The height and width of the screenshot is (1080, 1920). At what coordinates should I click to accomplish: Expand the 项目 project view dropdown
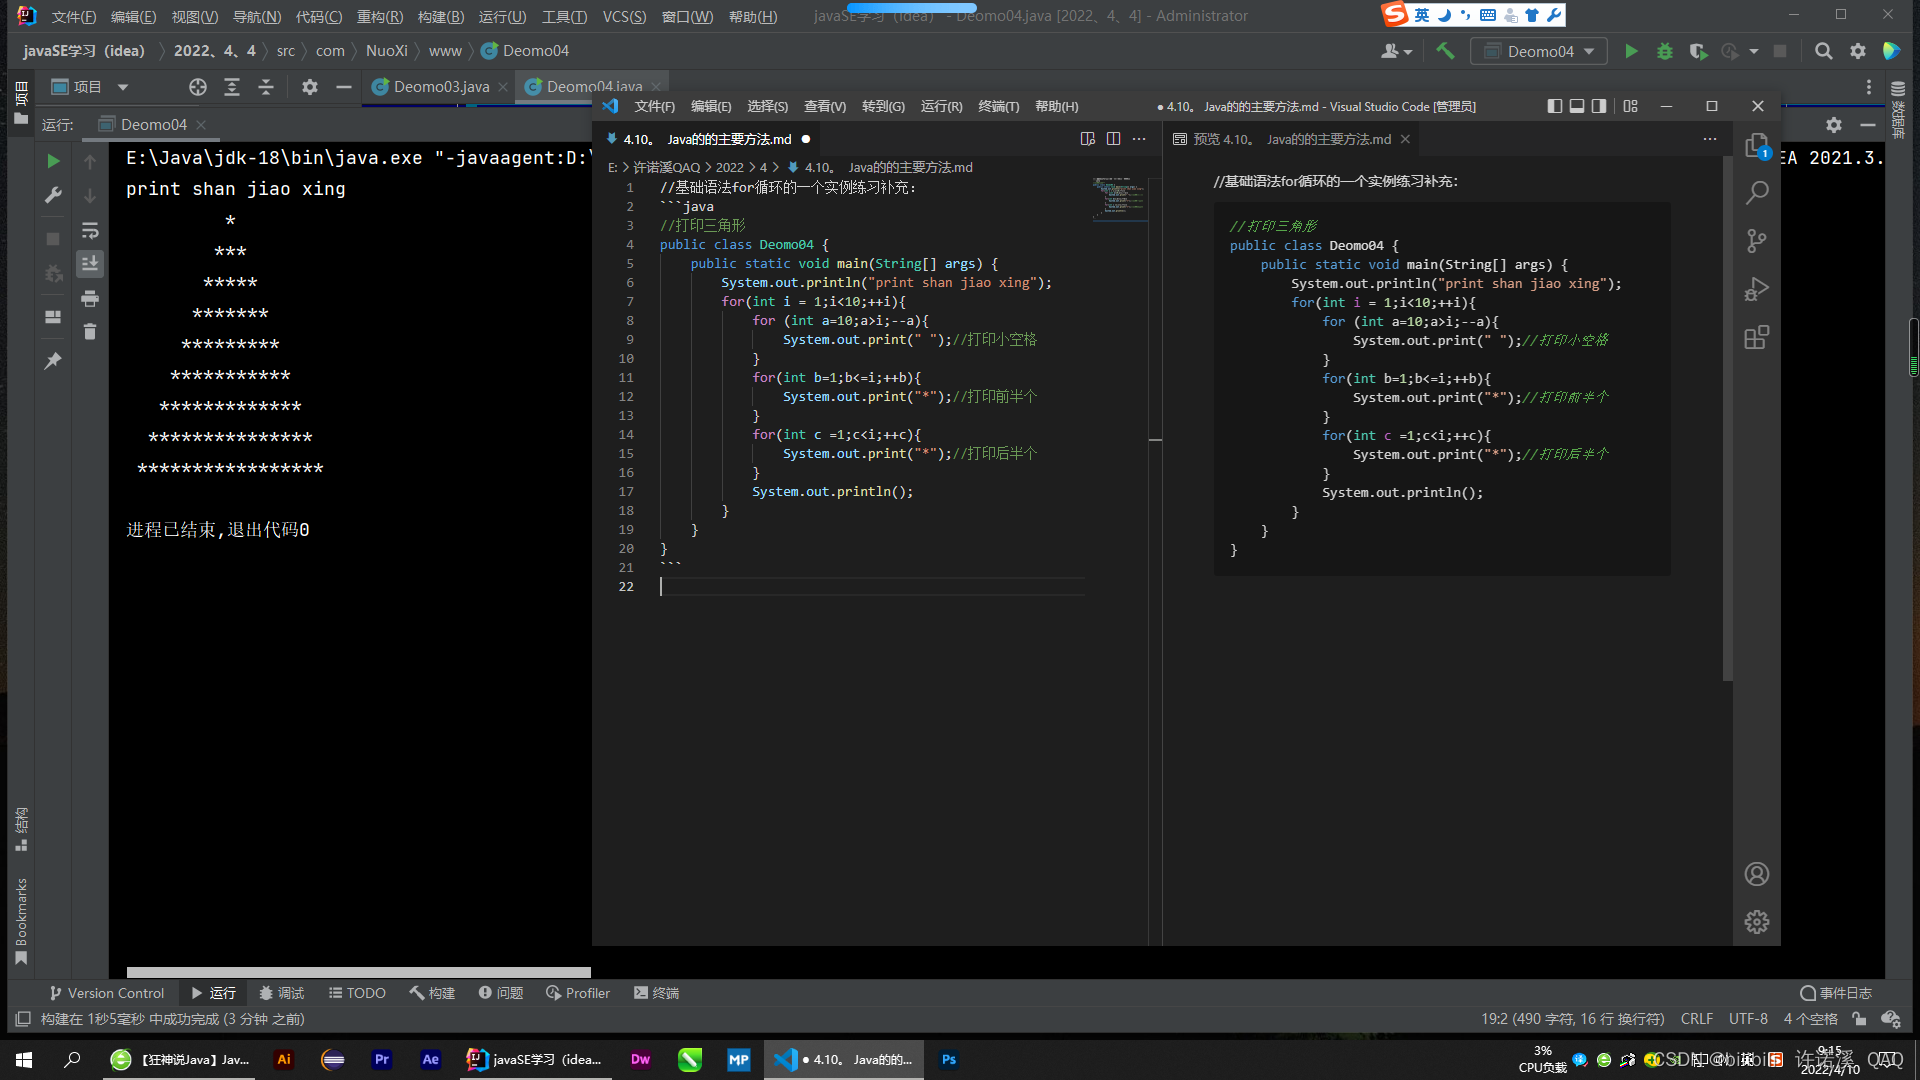click(123, 87)
